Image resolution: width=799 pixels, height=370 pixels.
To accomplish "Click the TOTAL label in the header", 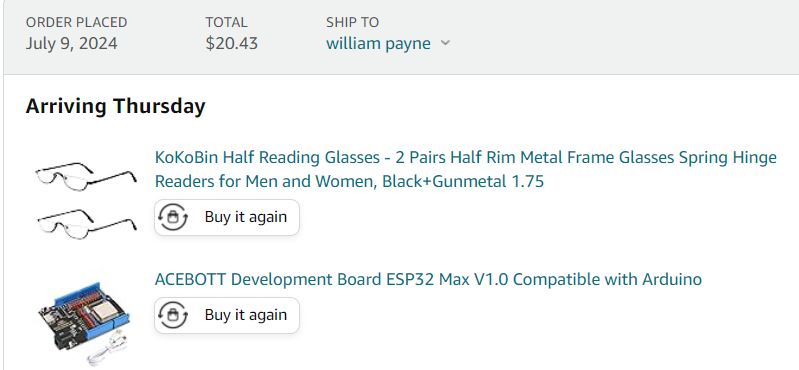I will [x=226, y=22].
